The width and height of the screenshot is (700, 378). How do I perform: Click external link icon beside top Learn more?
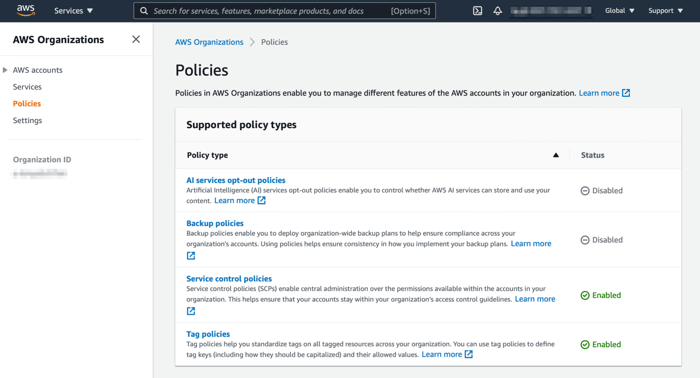626,93
